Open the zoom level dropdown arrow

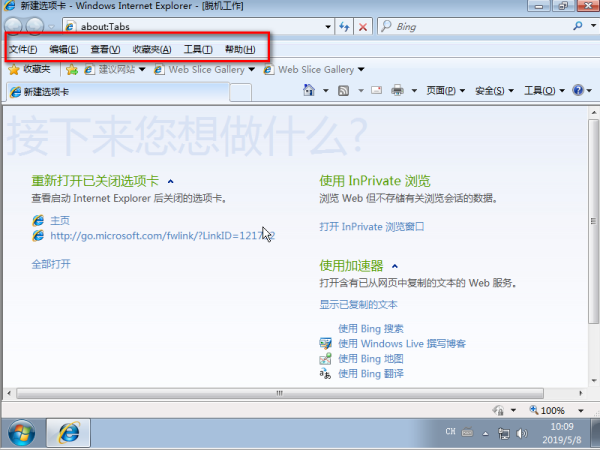point(581,411)
